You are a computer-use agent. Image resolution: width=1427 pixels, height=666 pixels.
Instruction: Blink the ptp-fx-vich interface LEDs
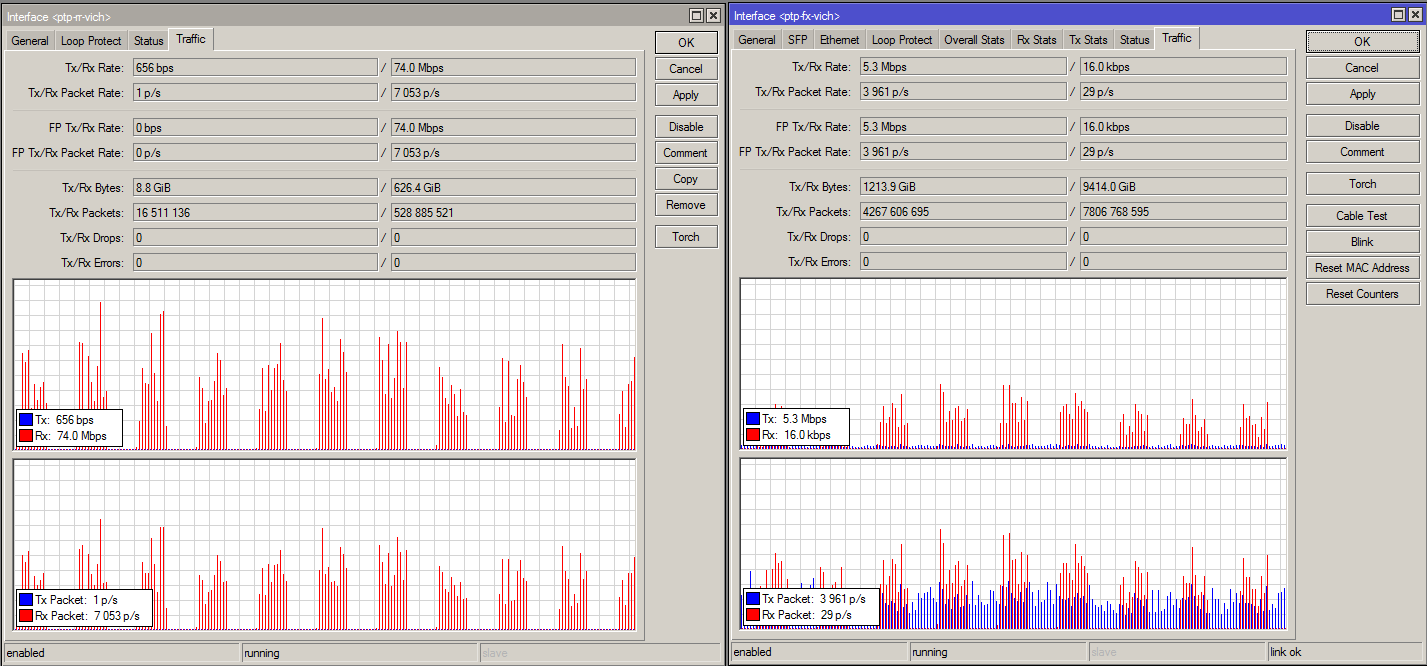pos(1362,242)
